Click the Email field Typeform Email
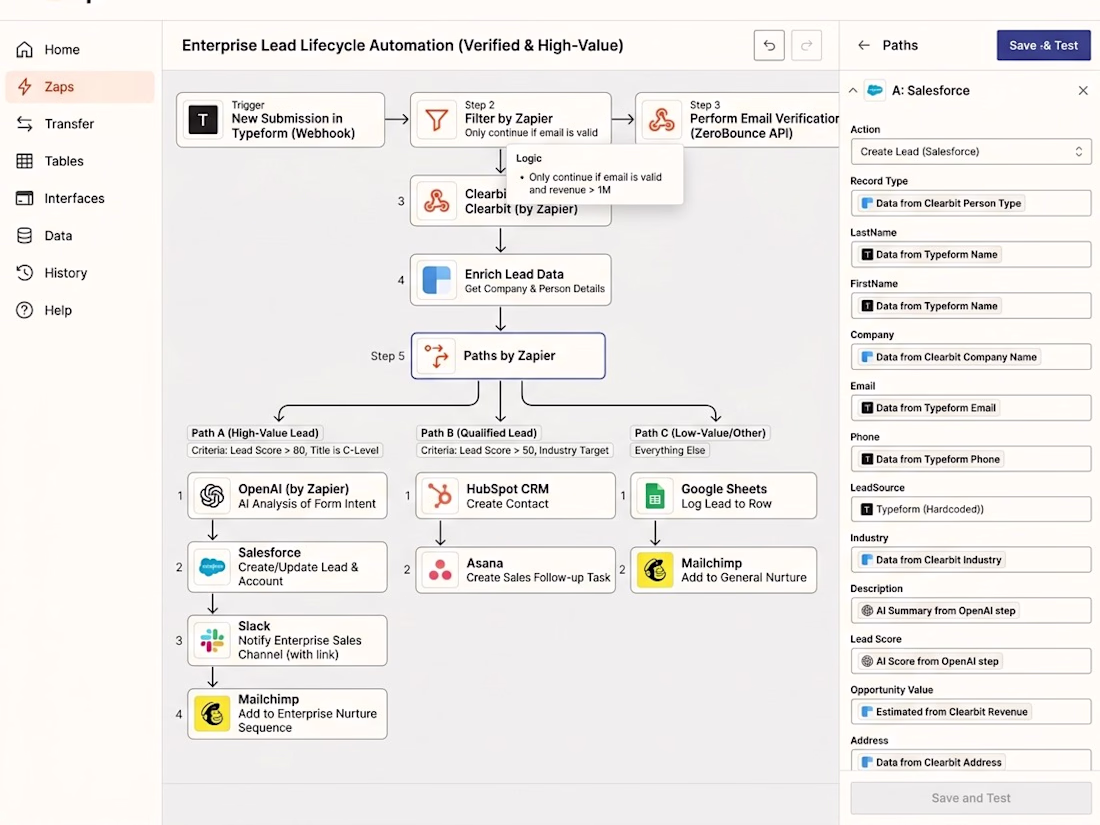1100x825 pixels. (971, 408)
